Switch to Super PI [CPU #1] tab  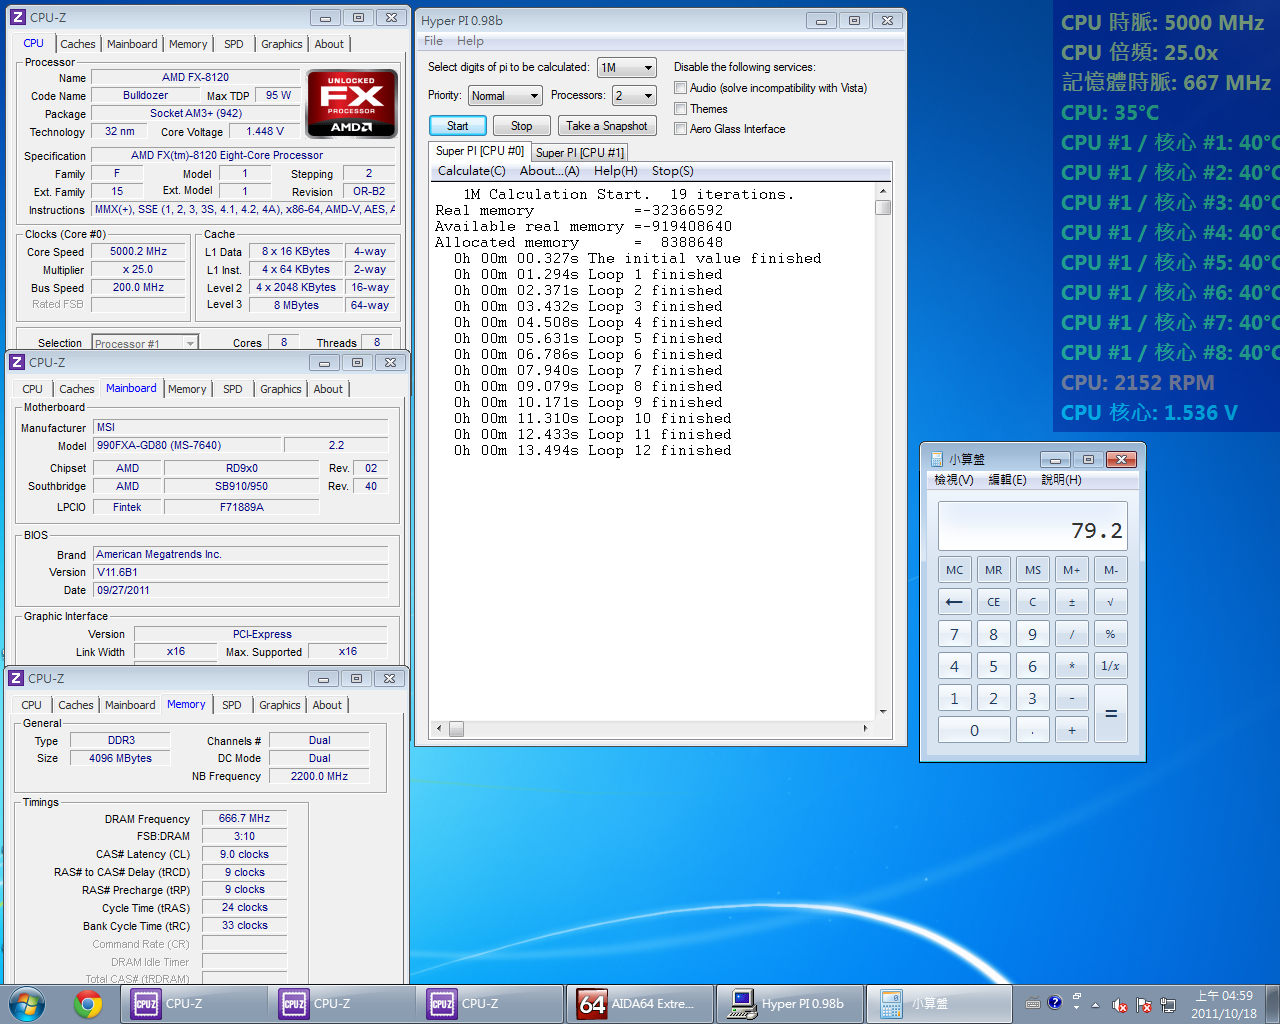pos(580,153)
